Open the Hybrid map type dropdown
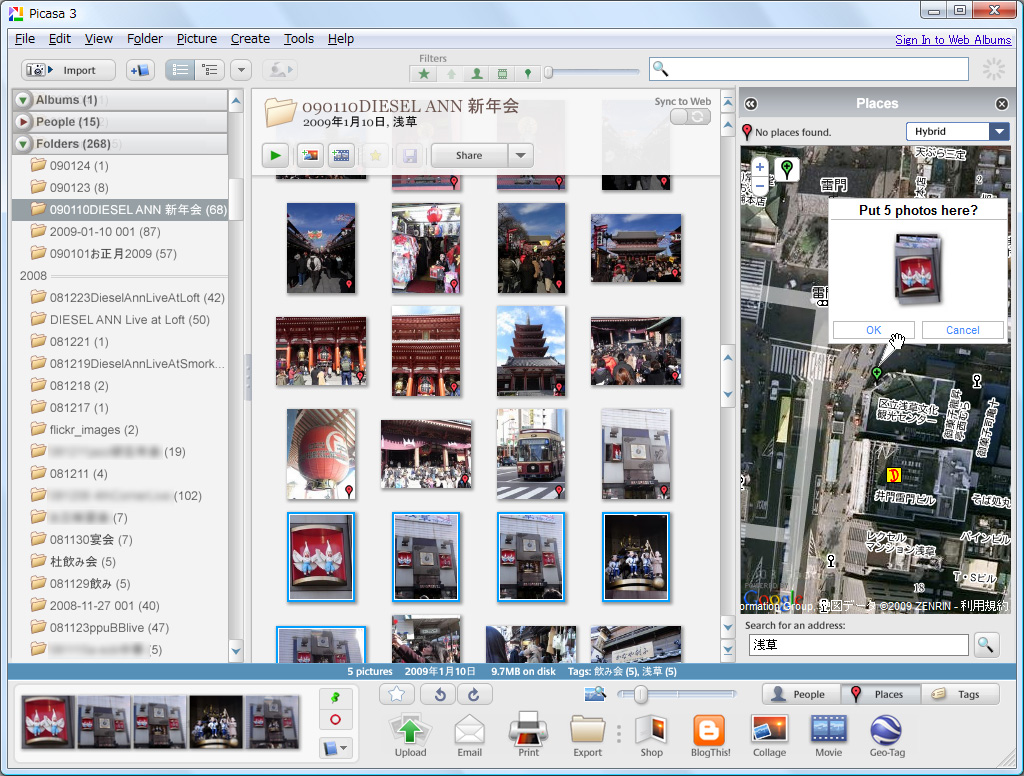This screenshot has width=1024, height=776. [x=958, y=131]
